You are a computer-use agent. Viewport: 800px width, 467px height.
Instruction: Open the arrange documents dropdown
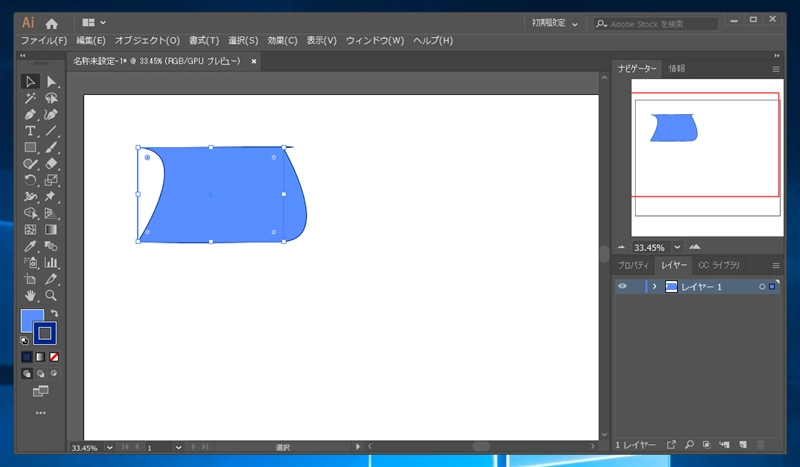(x=94, y=22)
